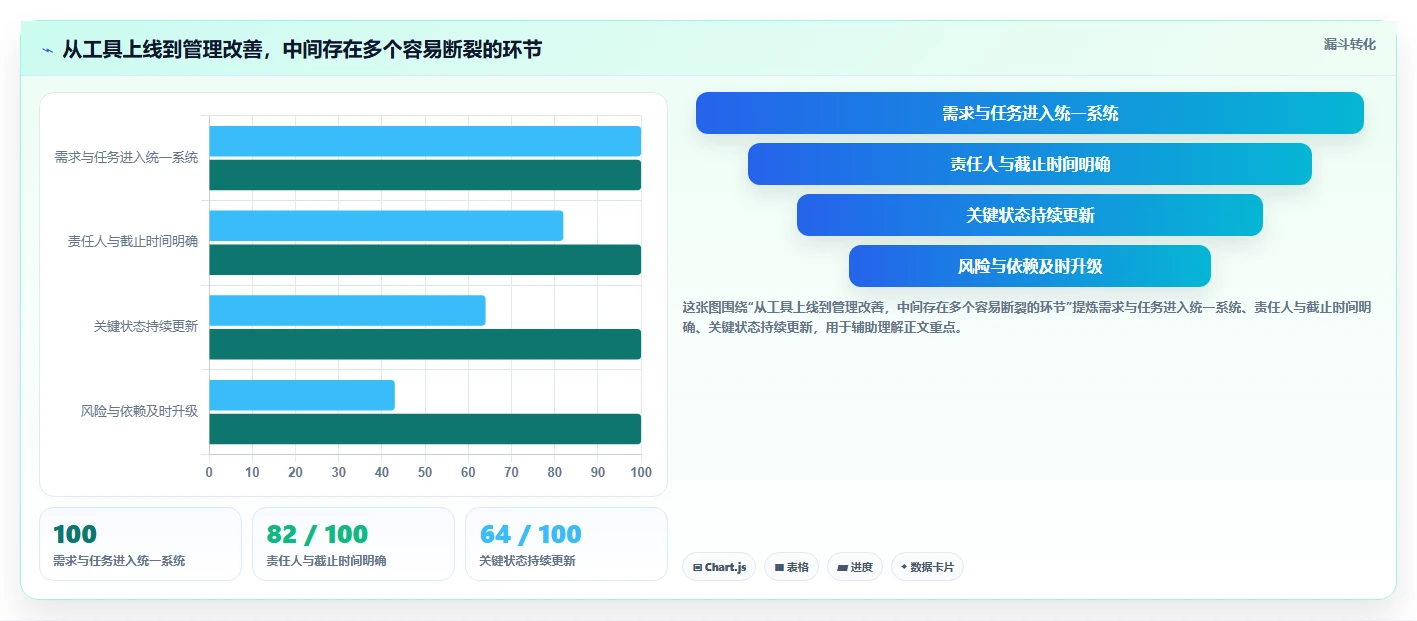Click the 表格 tag chip

tap(791, 567)
